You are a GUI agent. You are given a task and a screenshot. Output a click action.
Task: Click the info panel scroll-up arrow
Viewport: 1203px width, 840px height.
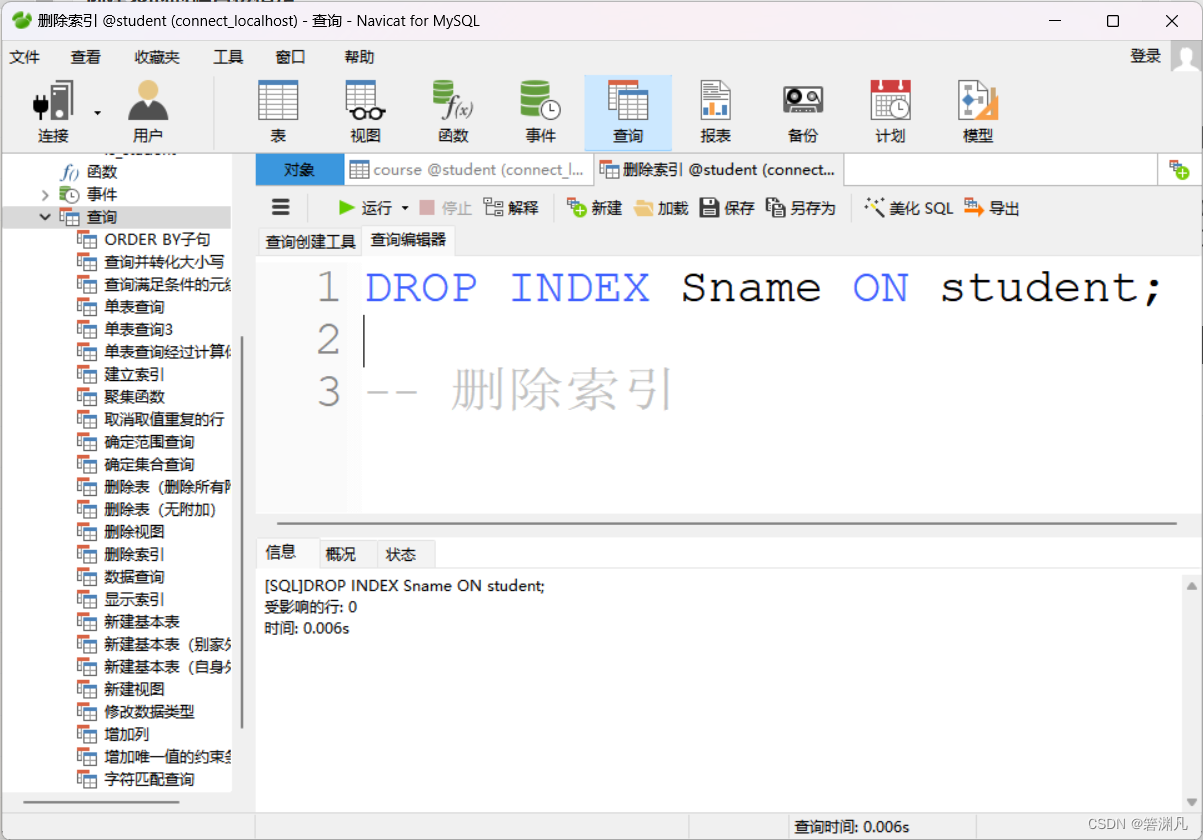pyautogui.click(x=1190, y=585)
